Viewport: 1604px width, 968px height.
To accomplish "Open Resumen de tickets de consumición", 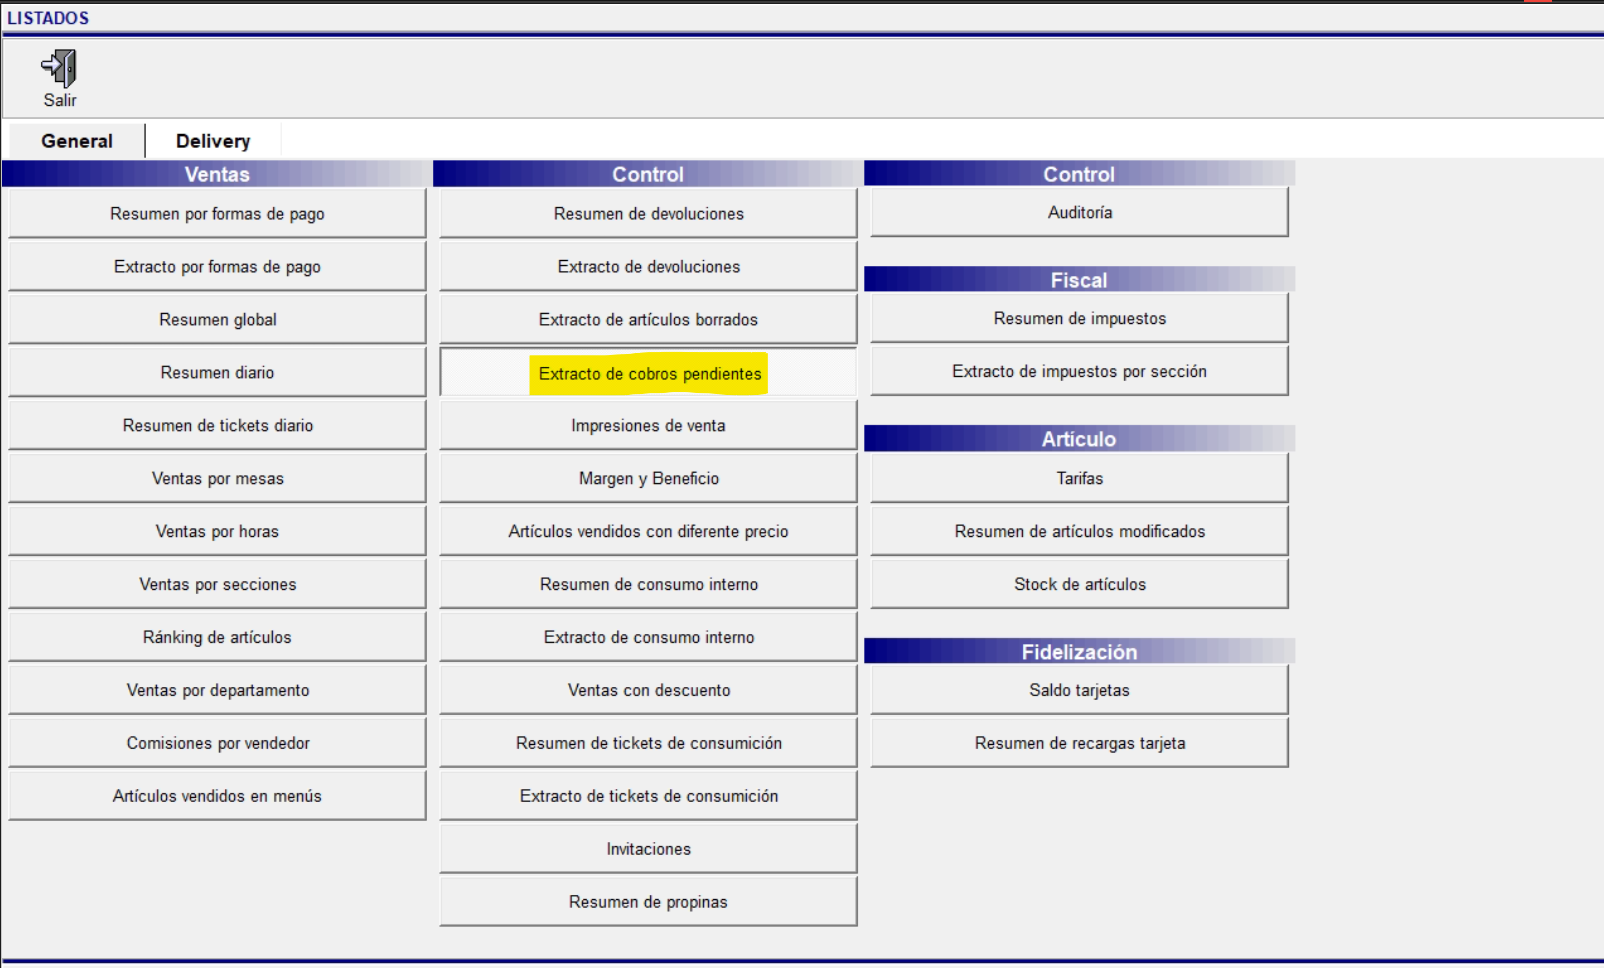I will (648, 743).
